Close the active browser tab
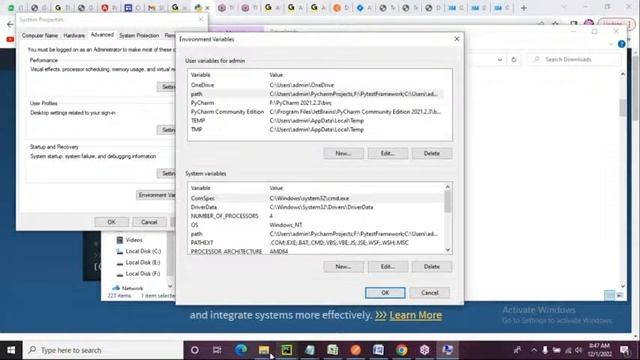The image size is (640, 360). tap(207, 8)
